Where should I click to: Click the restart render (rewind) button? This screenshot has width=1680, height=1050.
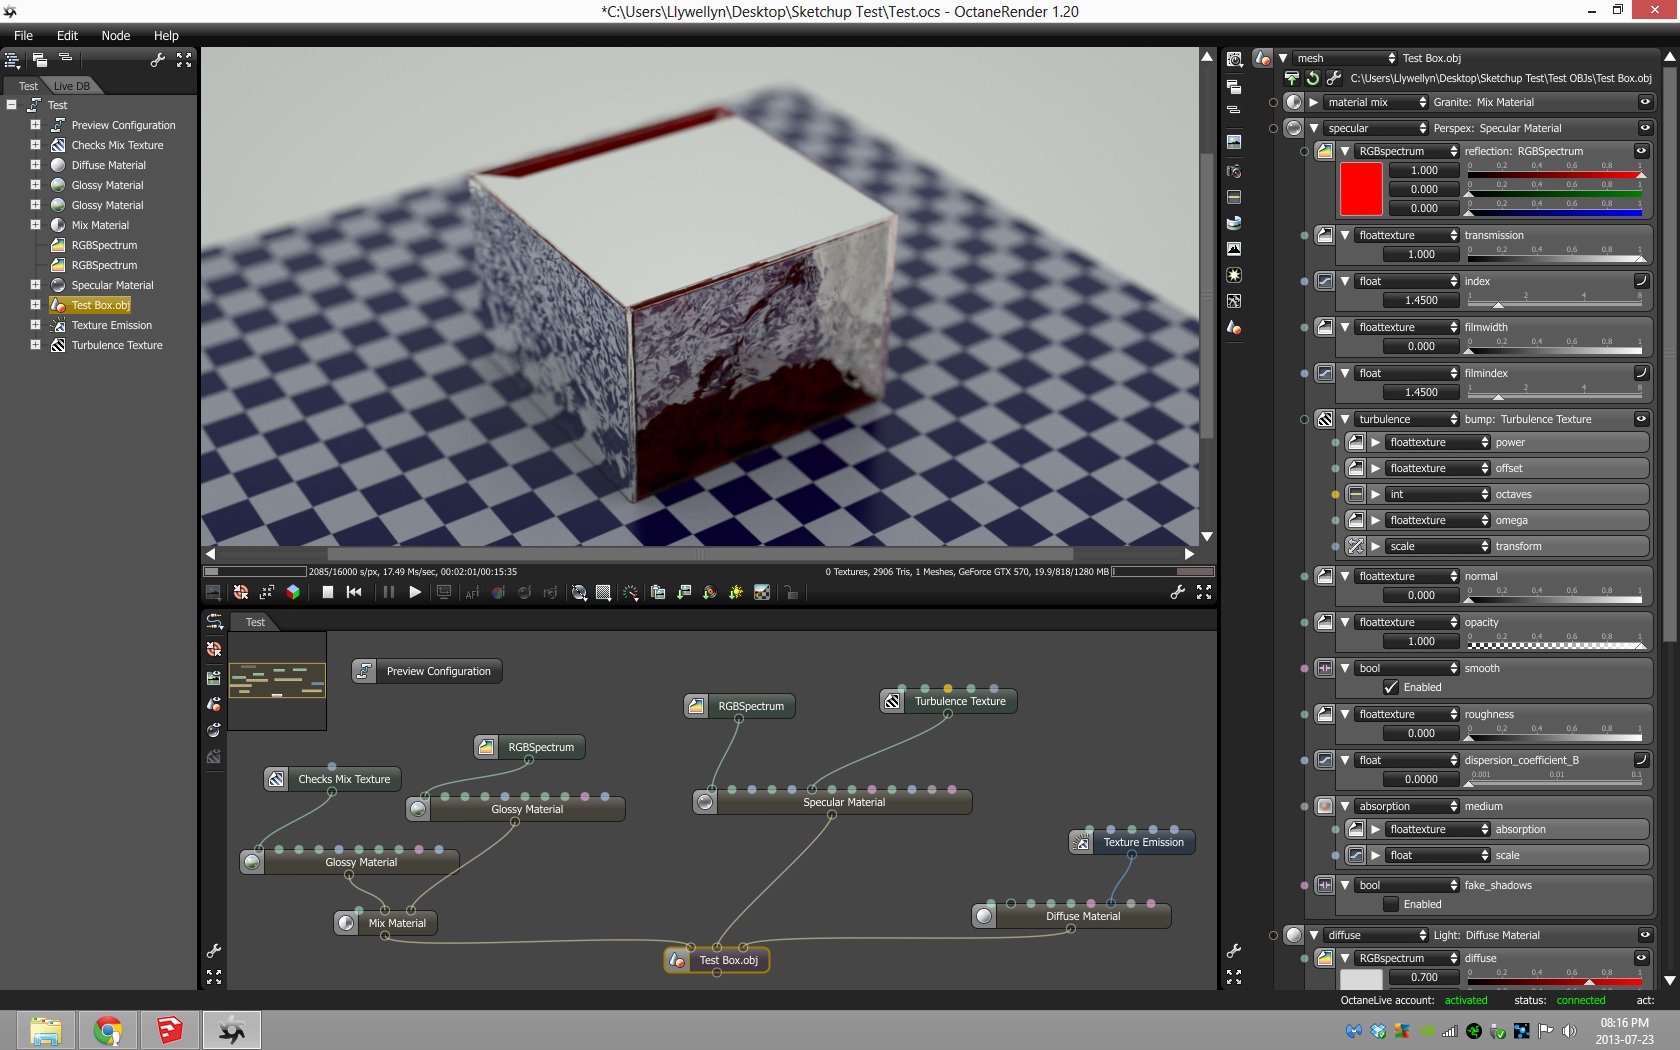pyautogui.click(x=354, y=592)
